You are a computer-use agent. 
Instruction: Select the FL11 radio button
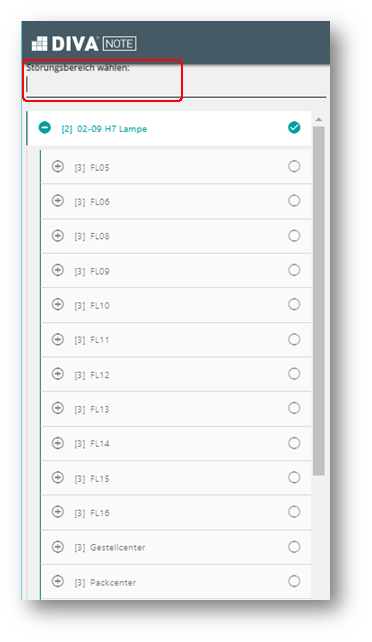[294, 339]
